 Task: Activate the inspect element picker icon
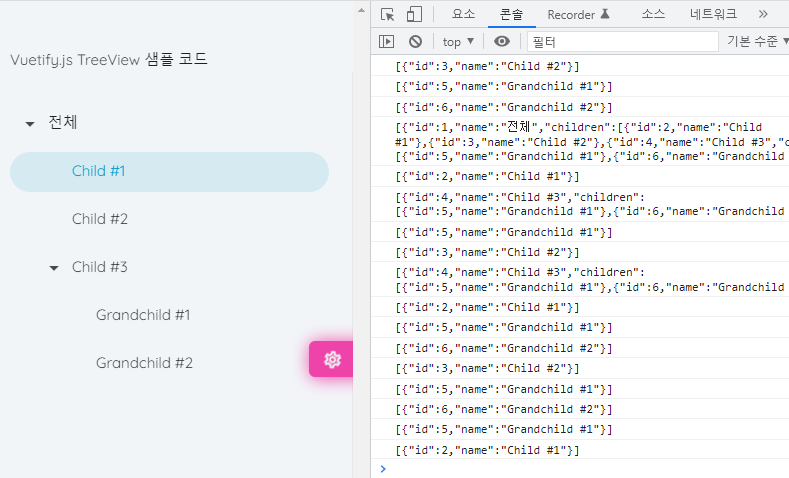pyautogui.click(x=388, y=14)
